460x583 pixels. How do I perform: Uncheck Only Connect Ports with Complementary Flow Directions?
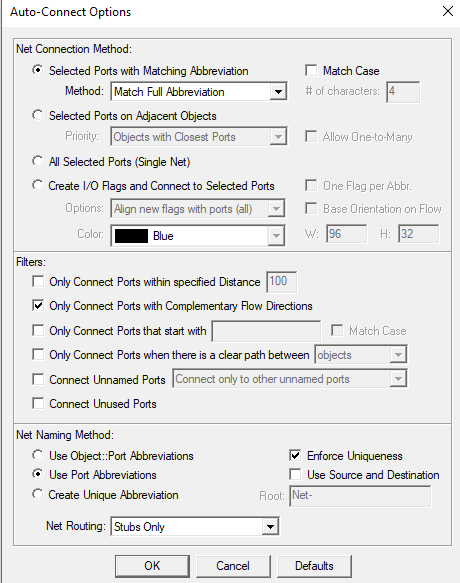(x=38, y=306)
